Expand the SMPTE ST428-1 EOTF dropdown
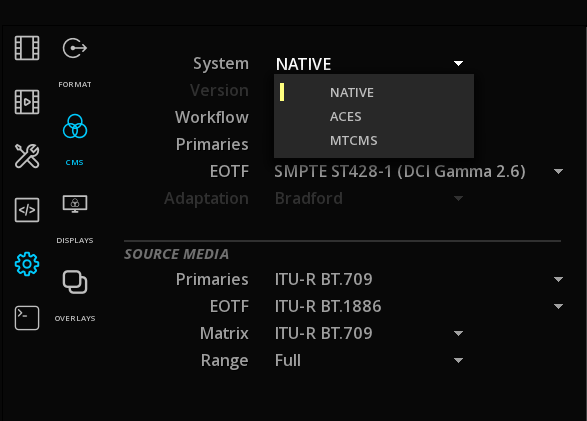Image resolution: width=587 pixels, height=421 pixels. coord(558,171)
